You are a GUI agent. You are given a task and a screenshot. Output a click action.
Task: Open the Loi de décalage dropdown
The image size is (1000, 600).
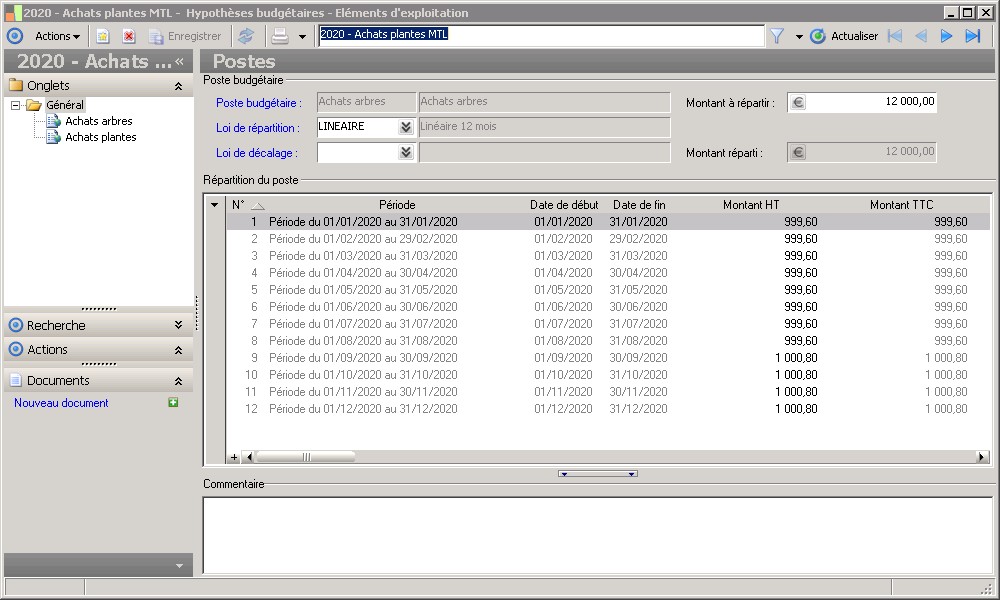click(x=405, y=152)
